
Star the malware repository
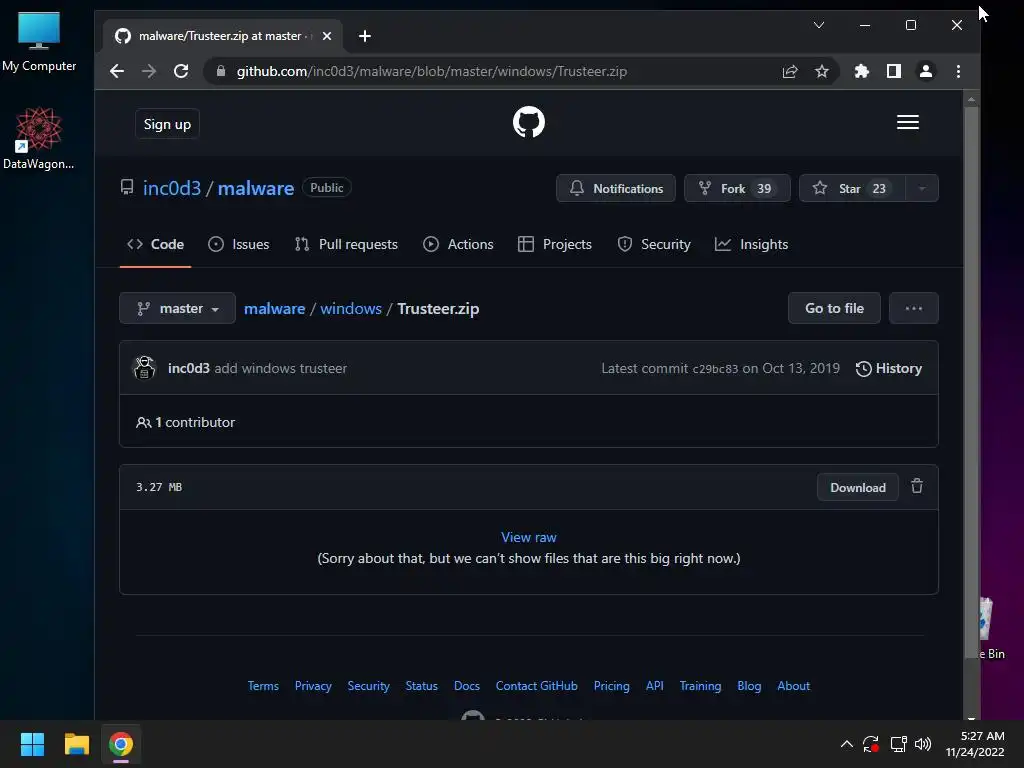pyautogui.click(x=852, y=188)
